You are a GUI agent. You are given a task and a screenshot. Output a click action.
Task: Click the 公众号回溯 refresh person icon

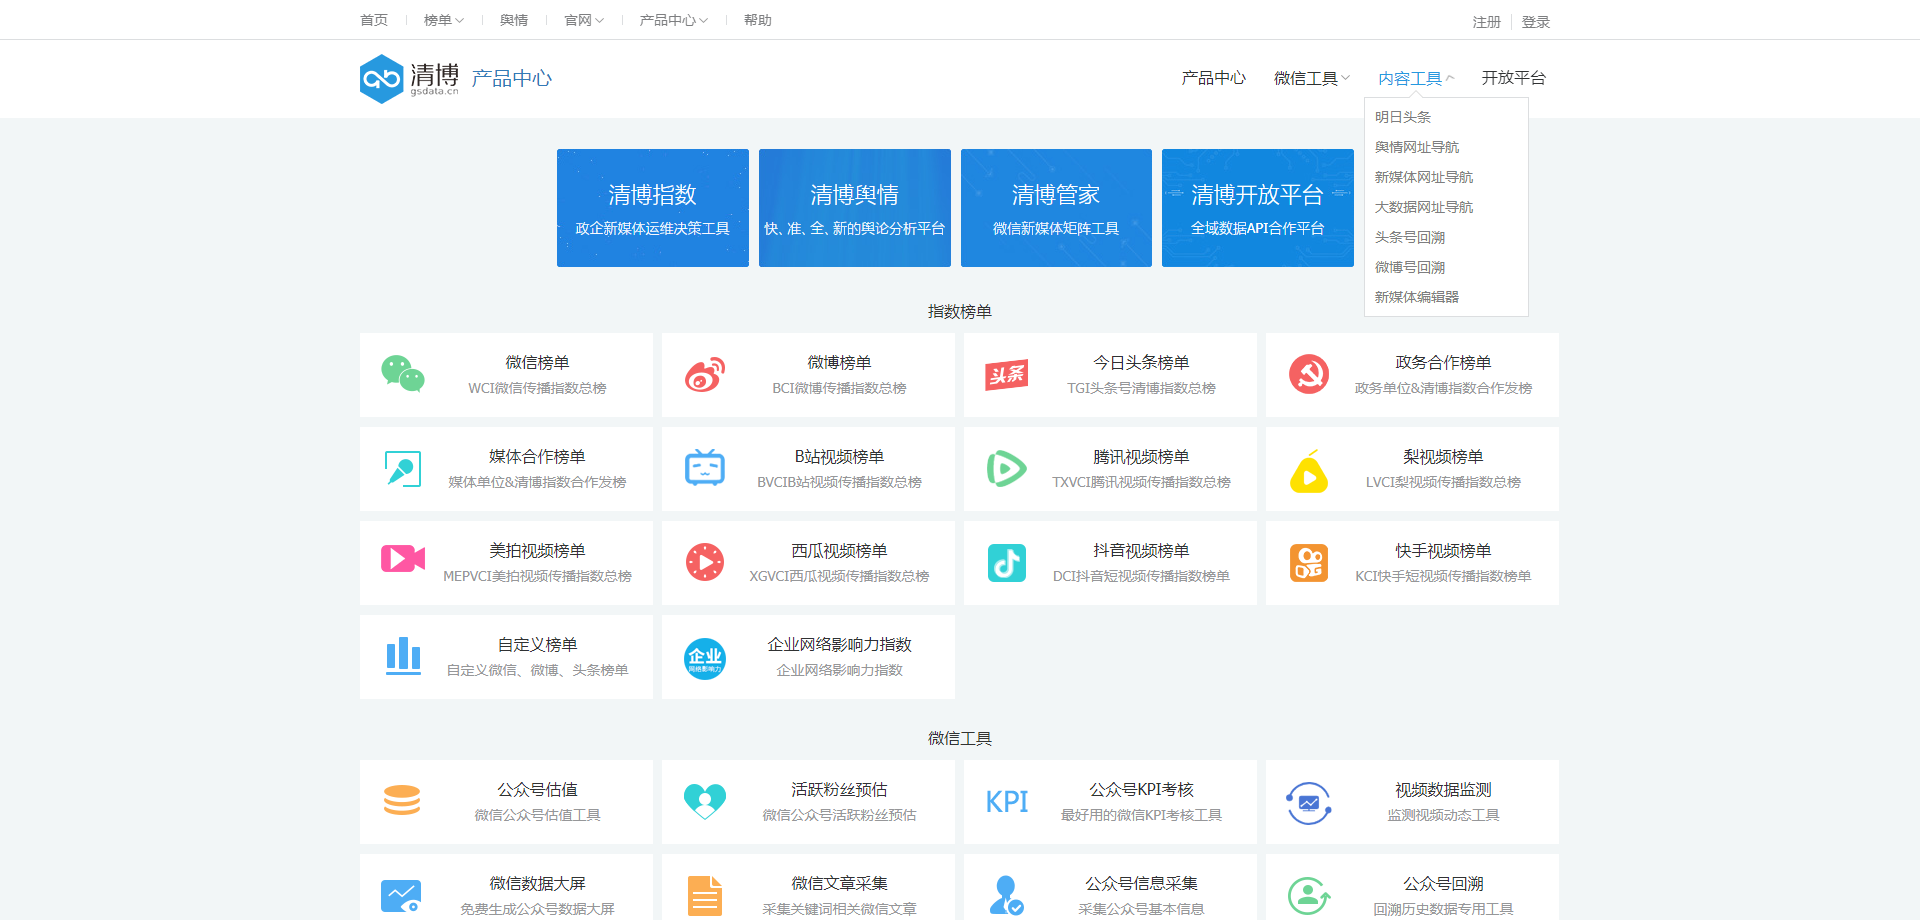click(1309, 896)
